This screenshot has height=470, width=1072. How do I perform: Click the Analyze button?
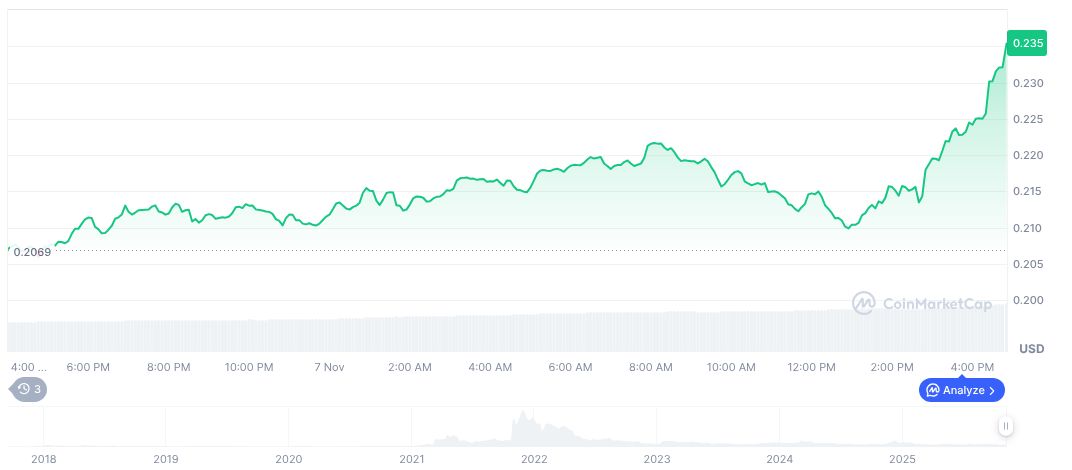pos(962,390)
